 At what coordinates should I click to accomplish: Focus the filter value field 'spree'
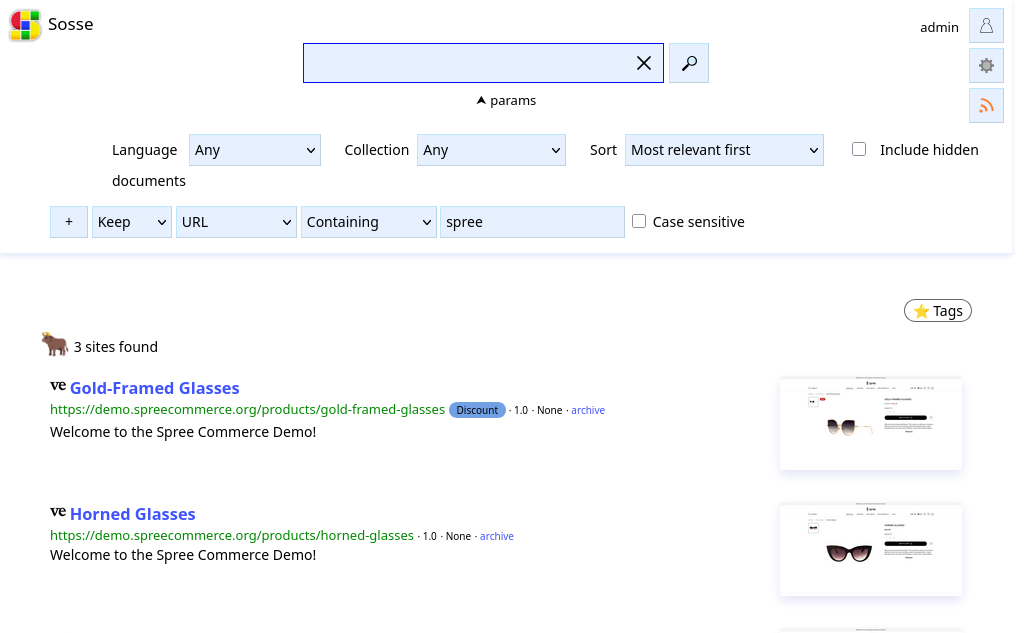(532, 222)
